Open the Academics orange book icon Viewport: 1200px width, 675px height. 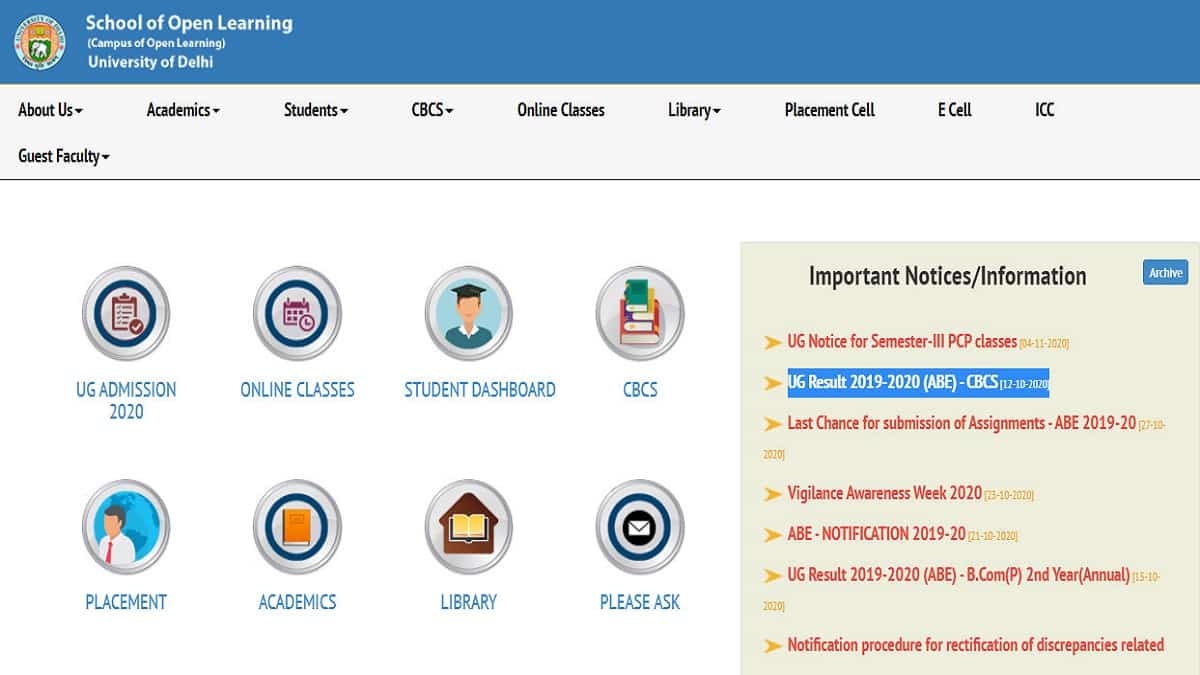(297, 526)
